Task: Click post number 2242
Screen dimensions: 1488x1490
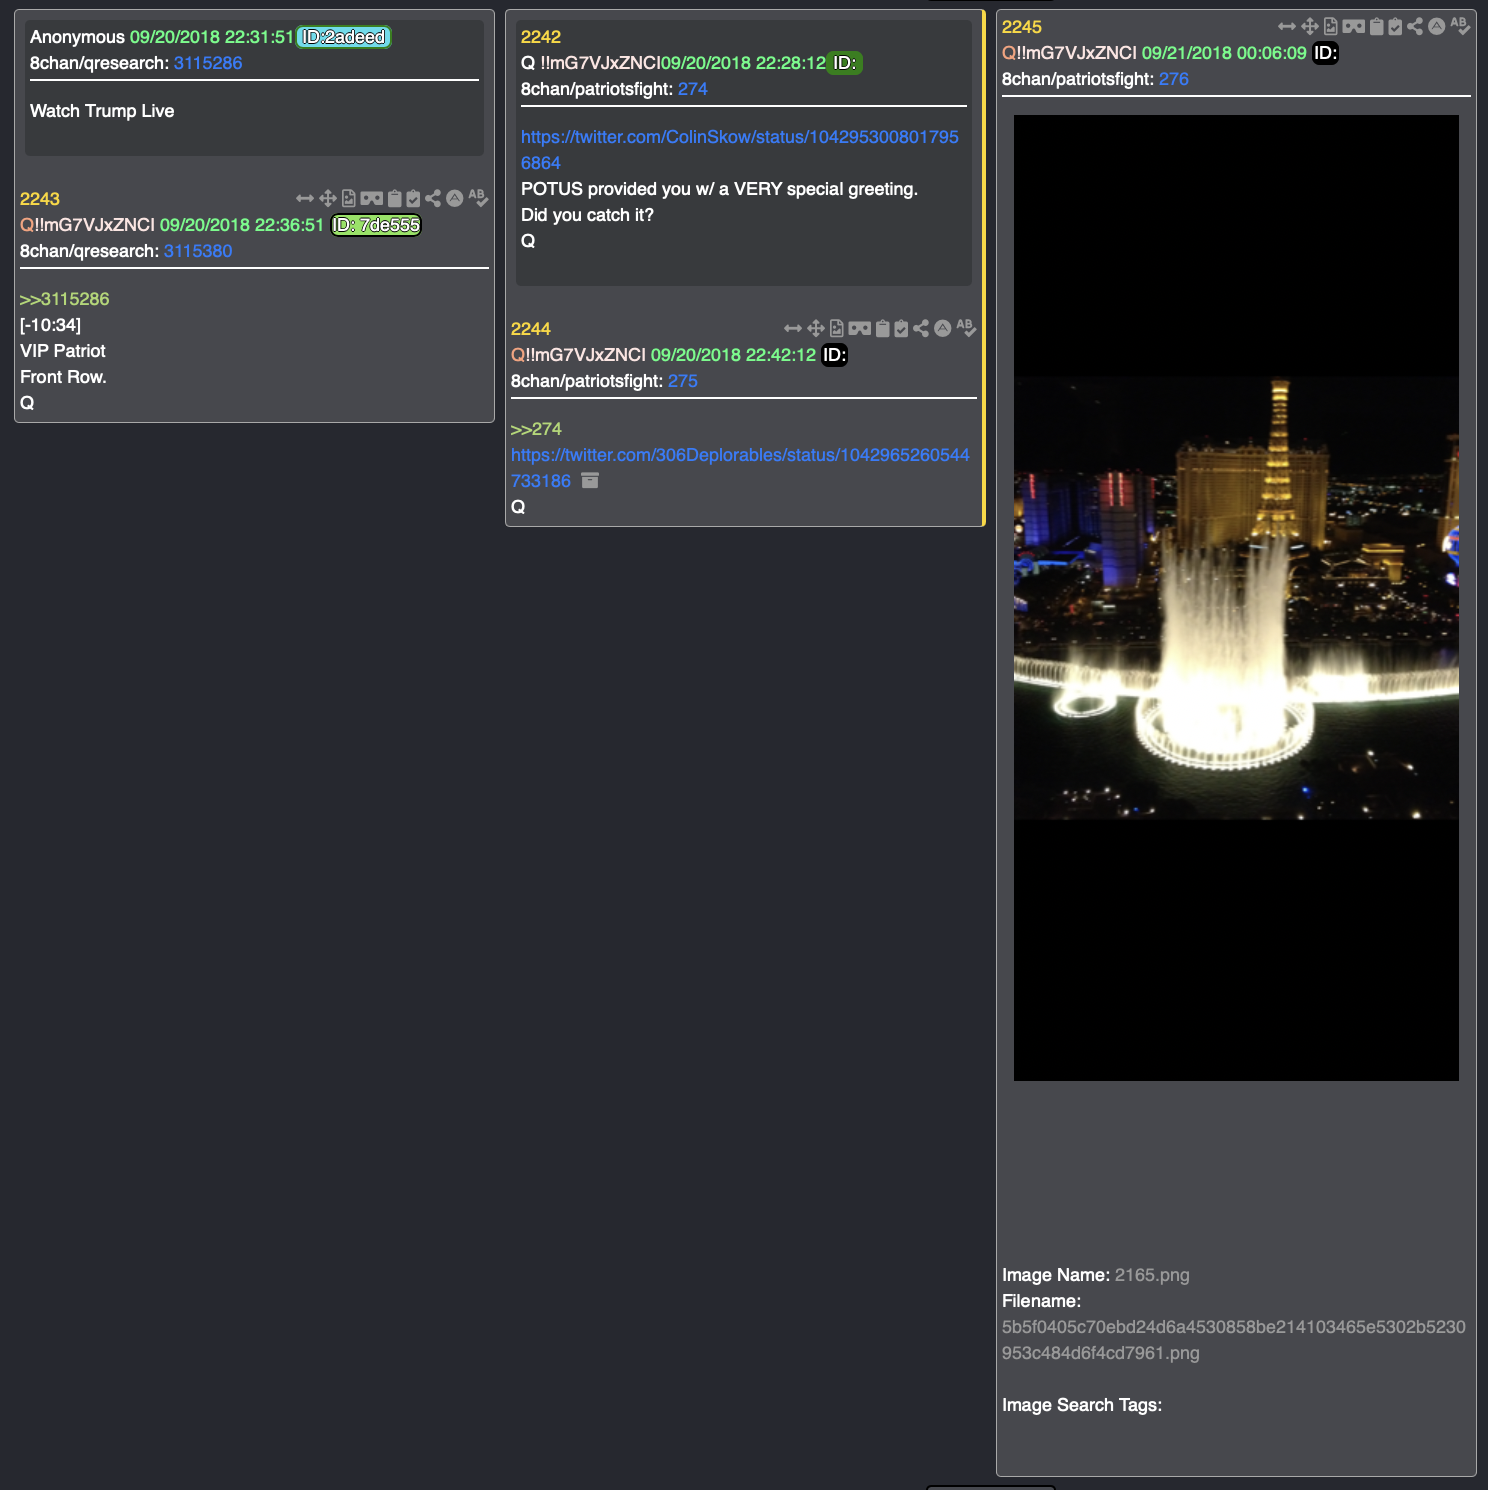Action: 541,37
